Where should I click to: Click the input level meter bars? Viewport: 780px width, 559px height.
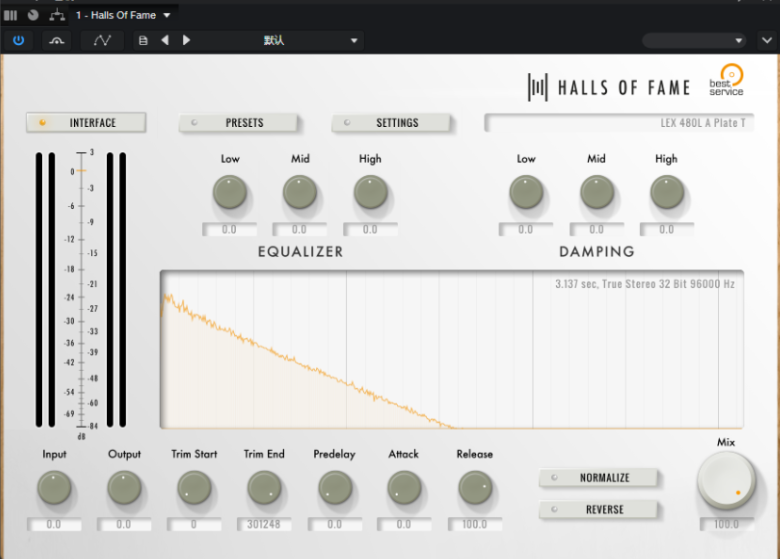pos(45,290)
